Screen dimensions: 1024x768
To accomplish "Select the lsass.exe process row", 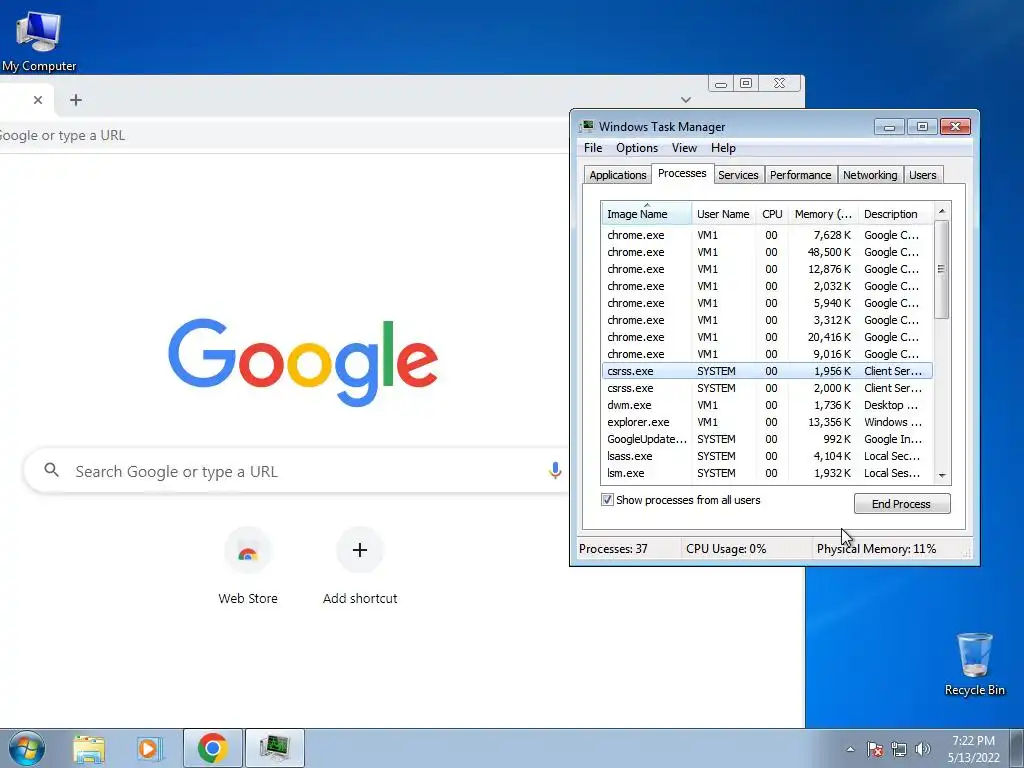I will click(x=767, y=456).
